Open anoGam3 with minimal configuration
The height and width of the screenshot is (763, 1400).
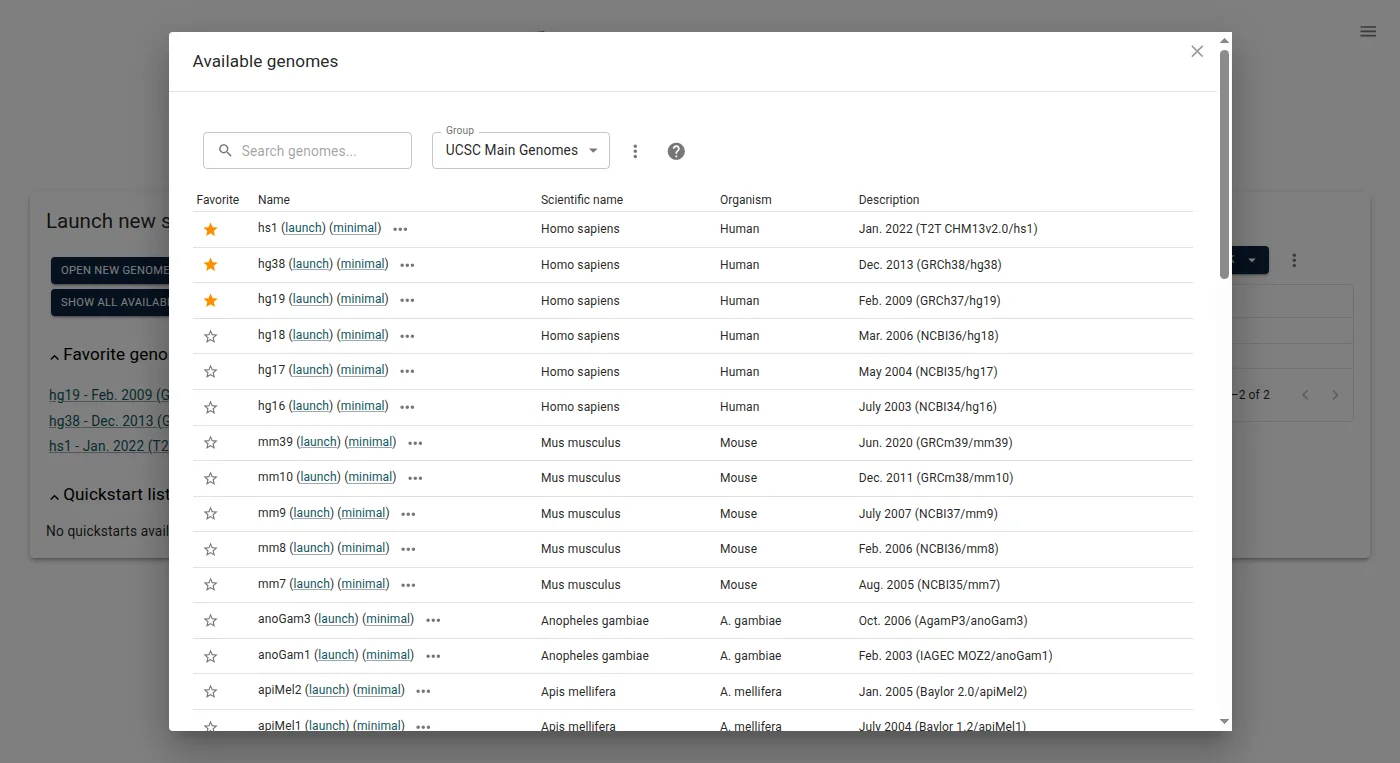[x=388, y=619]
